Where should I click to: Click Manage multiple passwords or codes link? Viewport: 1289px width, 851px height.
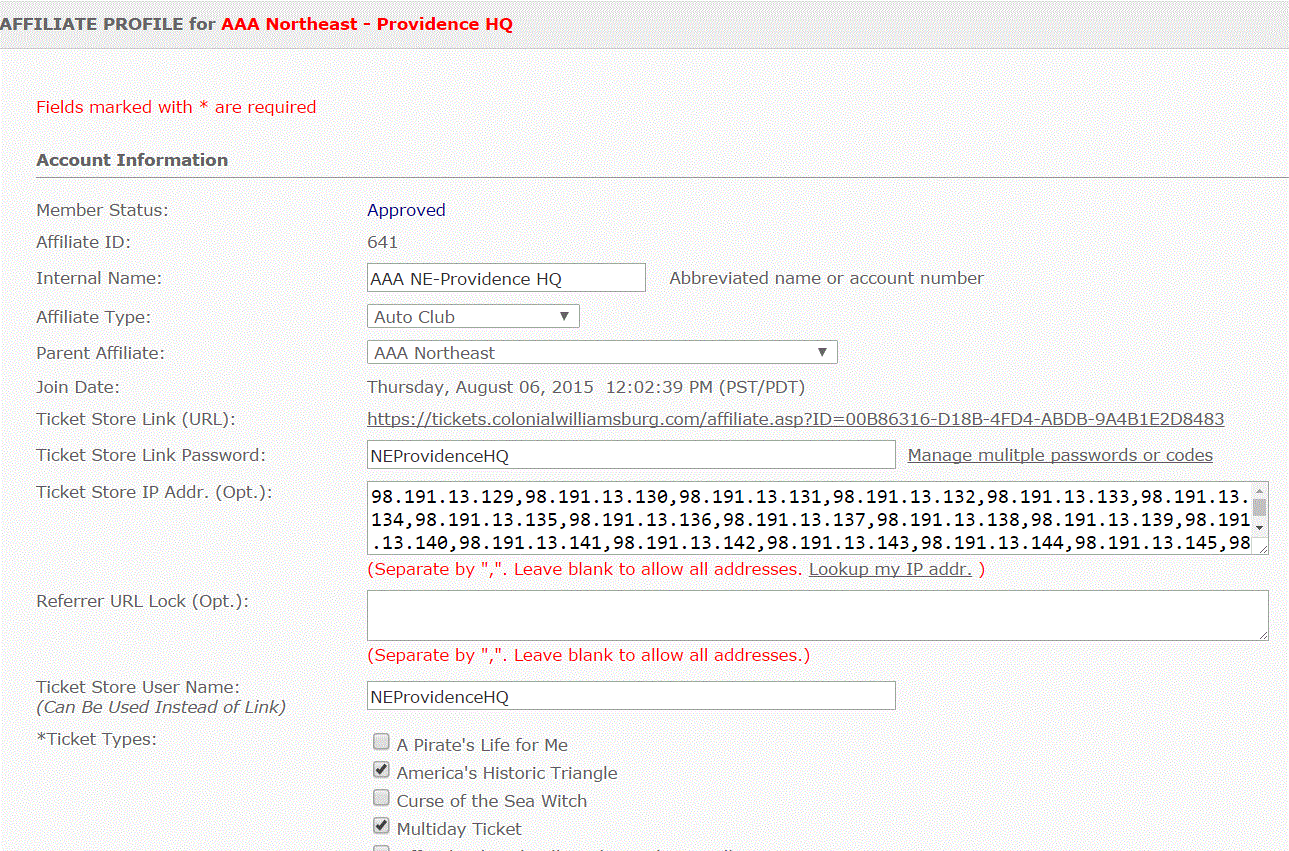click(1060, 455)
